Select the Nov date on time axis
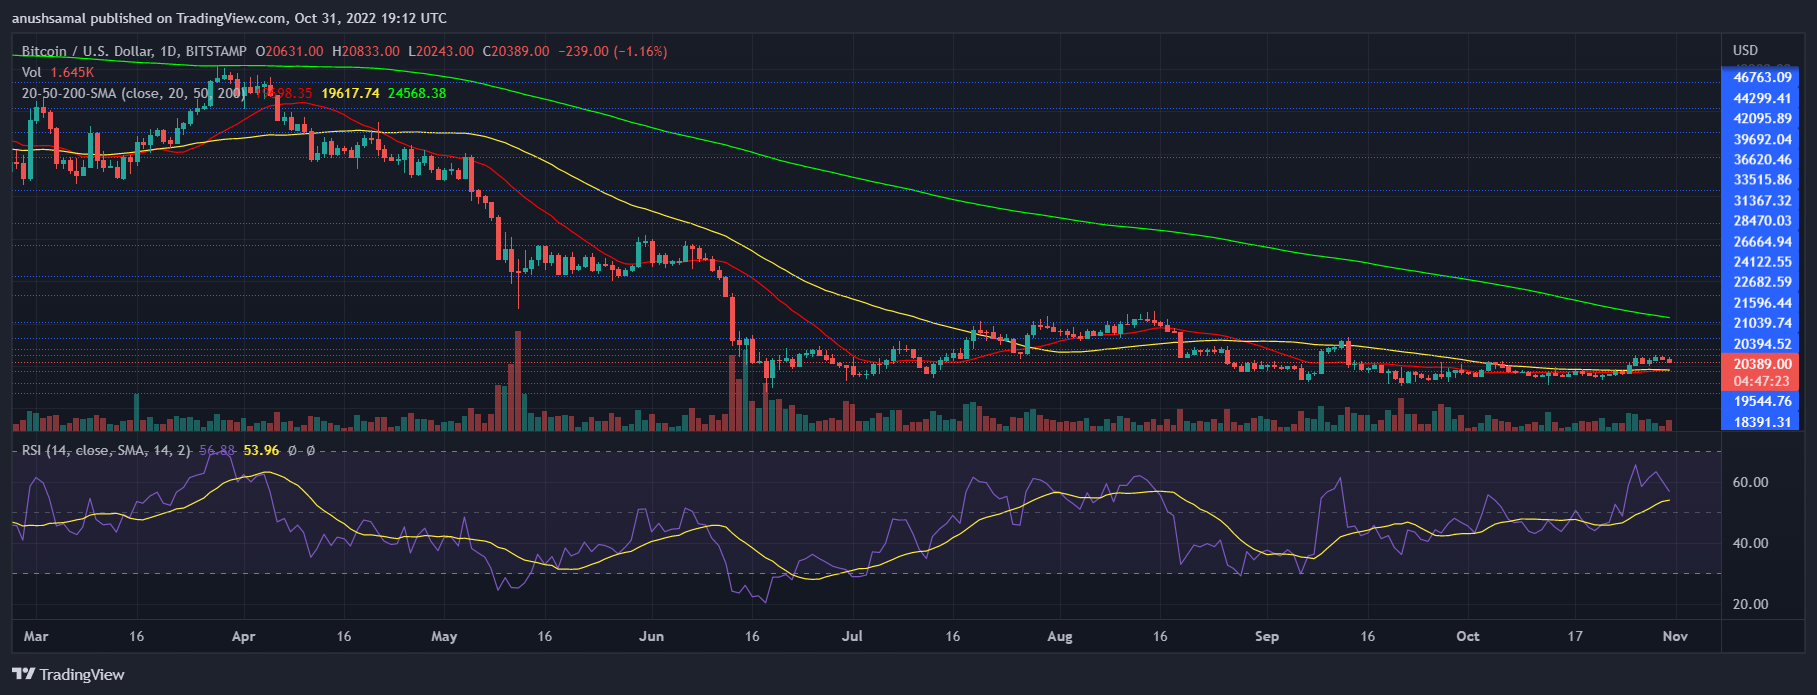The height and width of the screenshot is (695, 1817). click(1675, 636)
